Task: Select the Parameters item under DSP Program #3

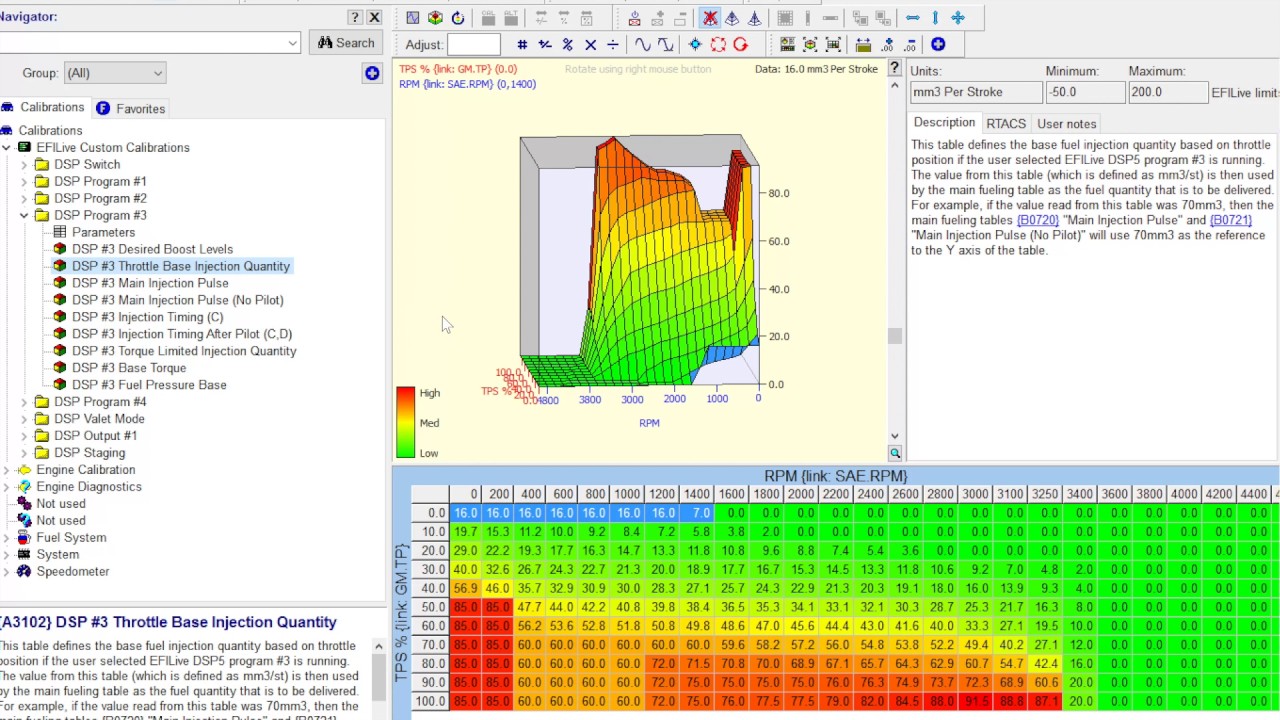Action: (103, 232)
